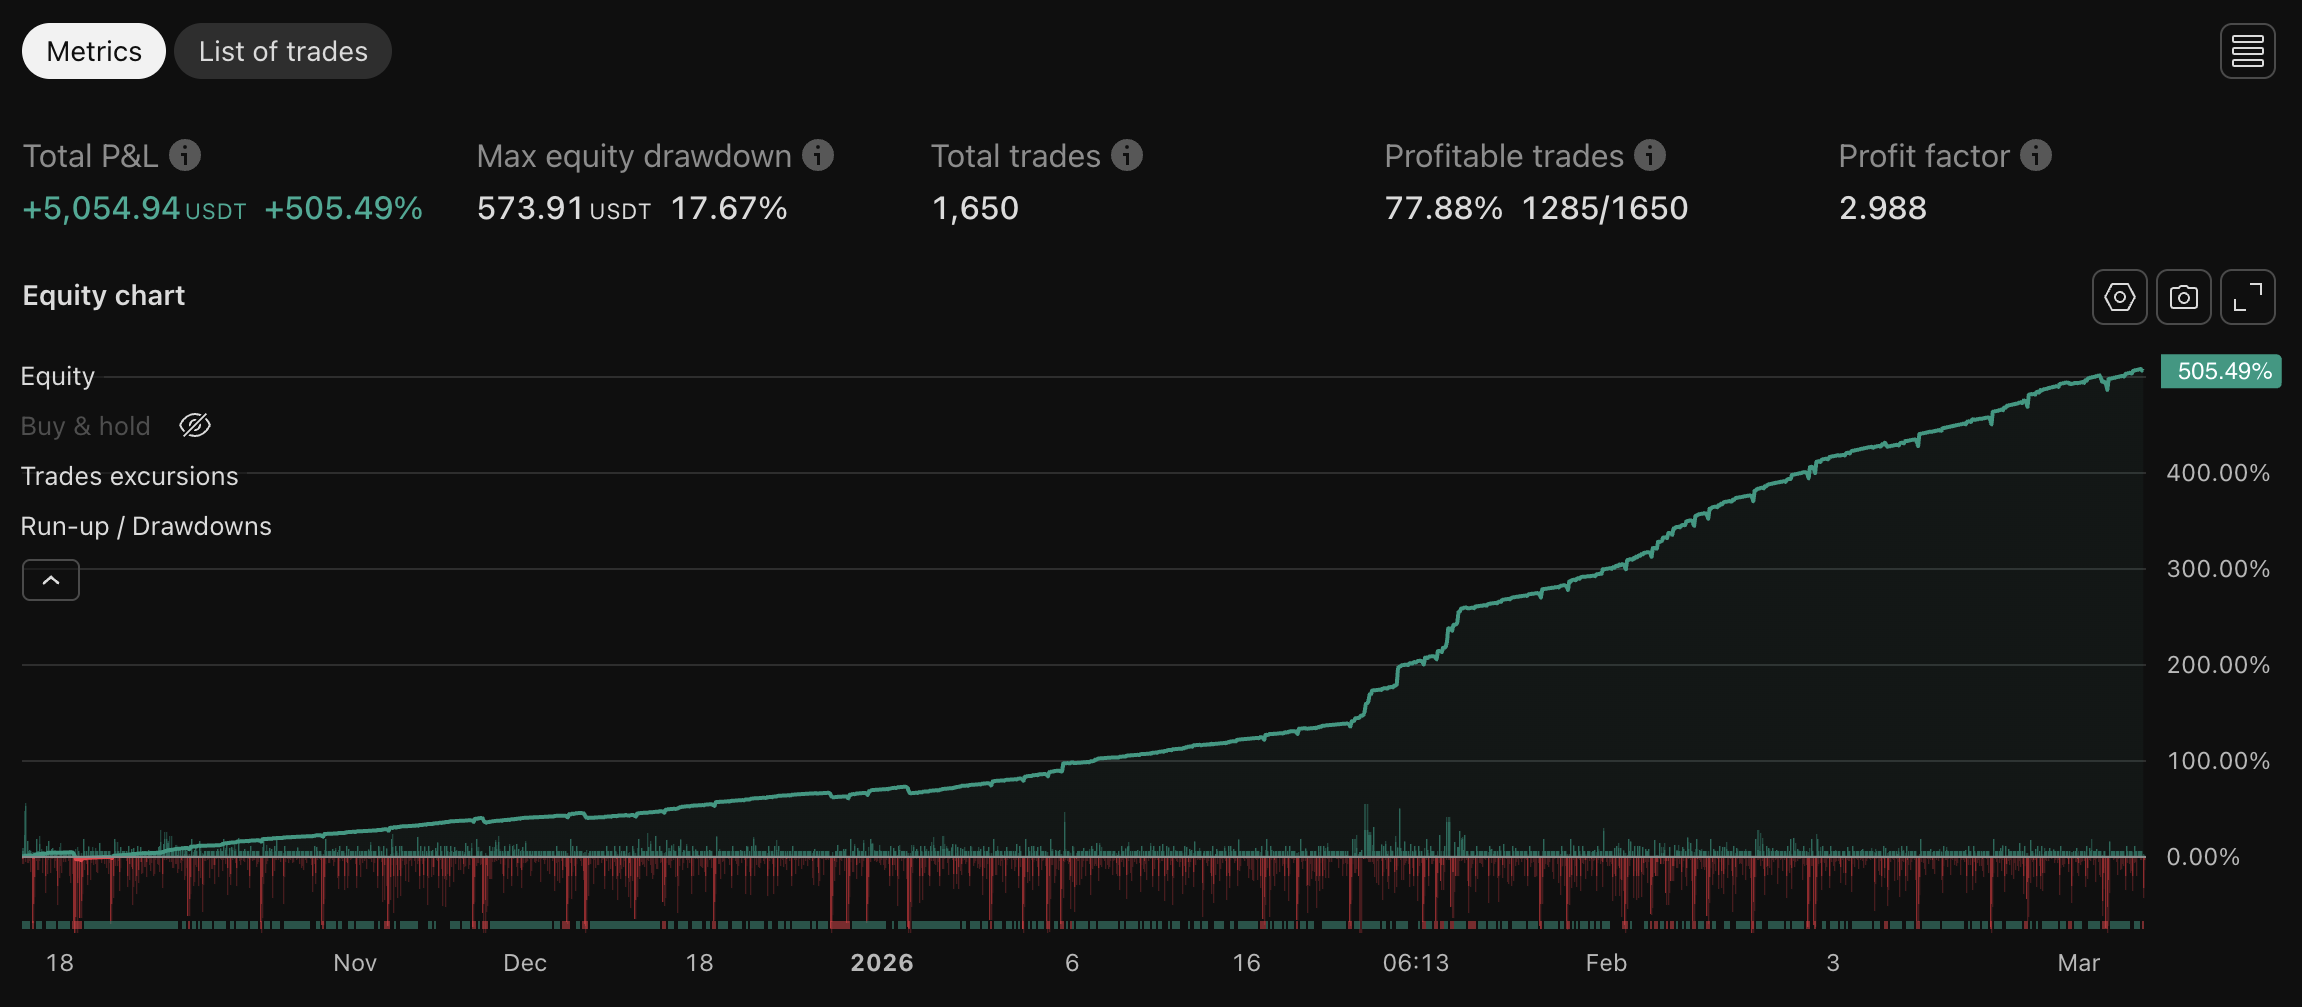The image size is (2302, 1007).
Task: Click the Total trades metric title
Action: tap(1016, 156)
